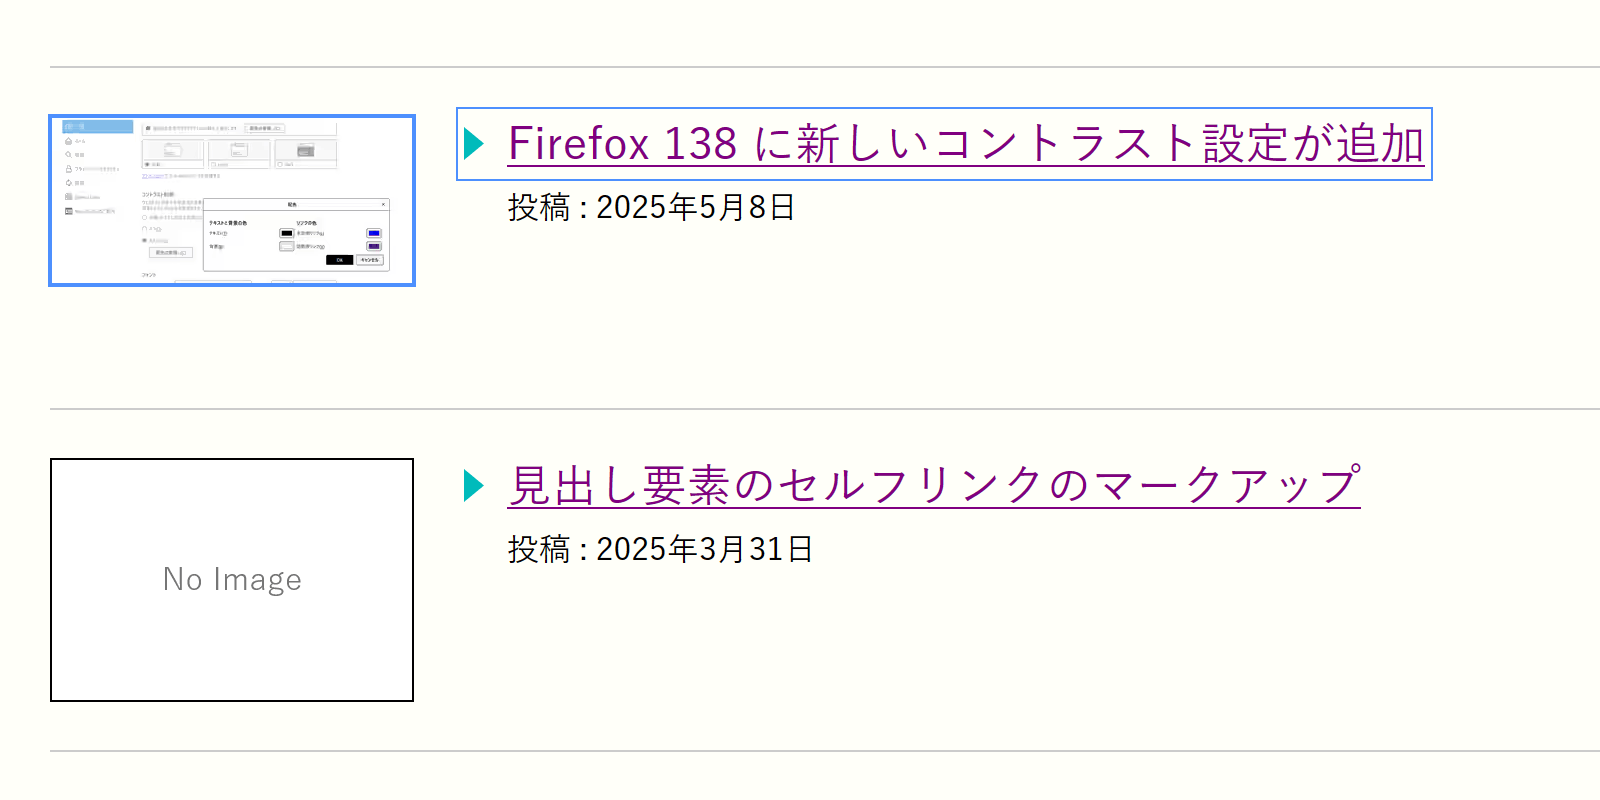Click the No Image placeholder thumbnail
The image size is (1600, 800).
click(232, 580)
